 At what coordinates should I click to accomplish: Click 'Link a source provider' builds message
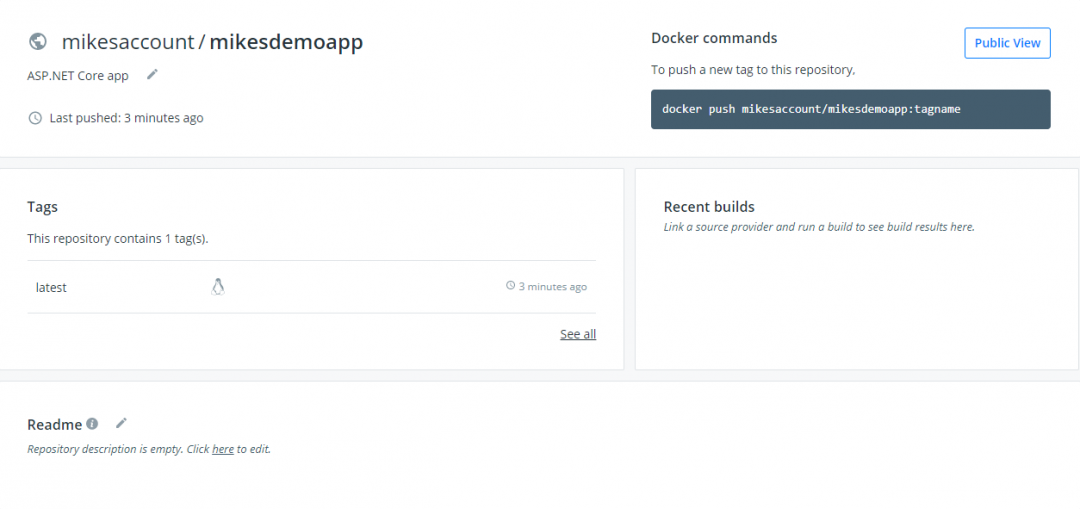(x=818, y=227)
